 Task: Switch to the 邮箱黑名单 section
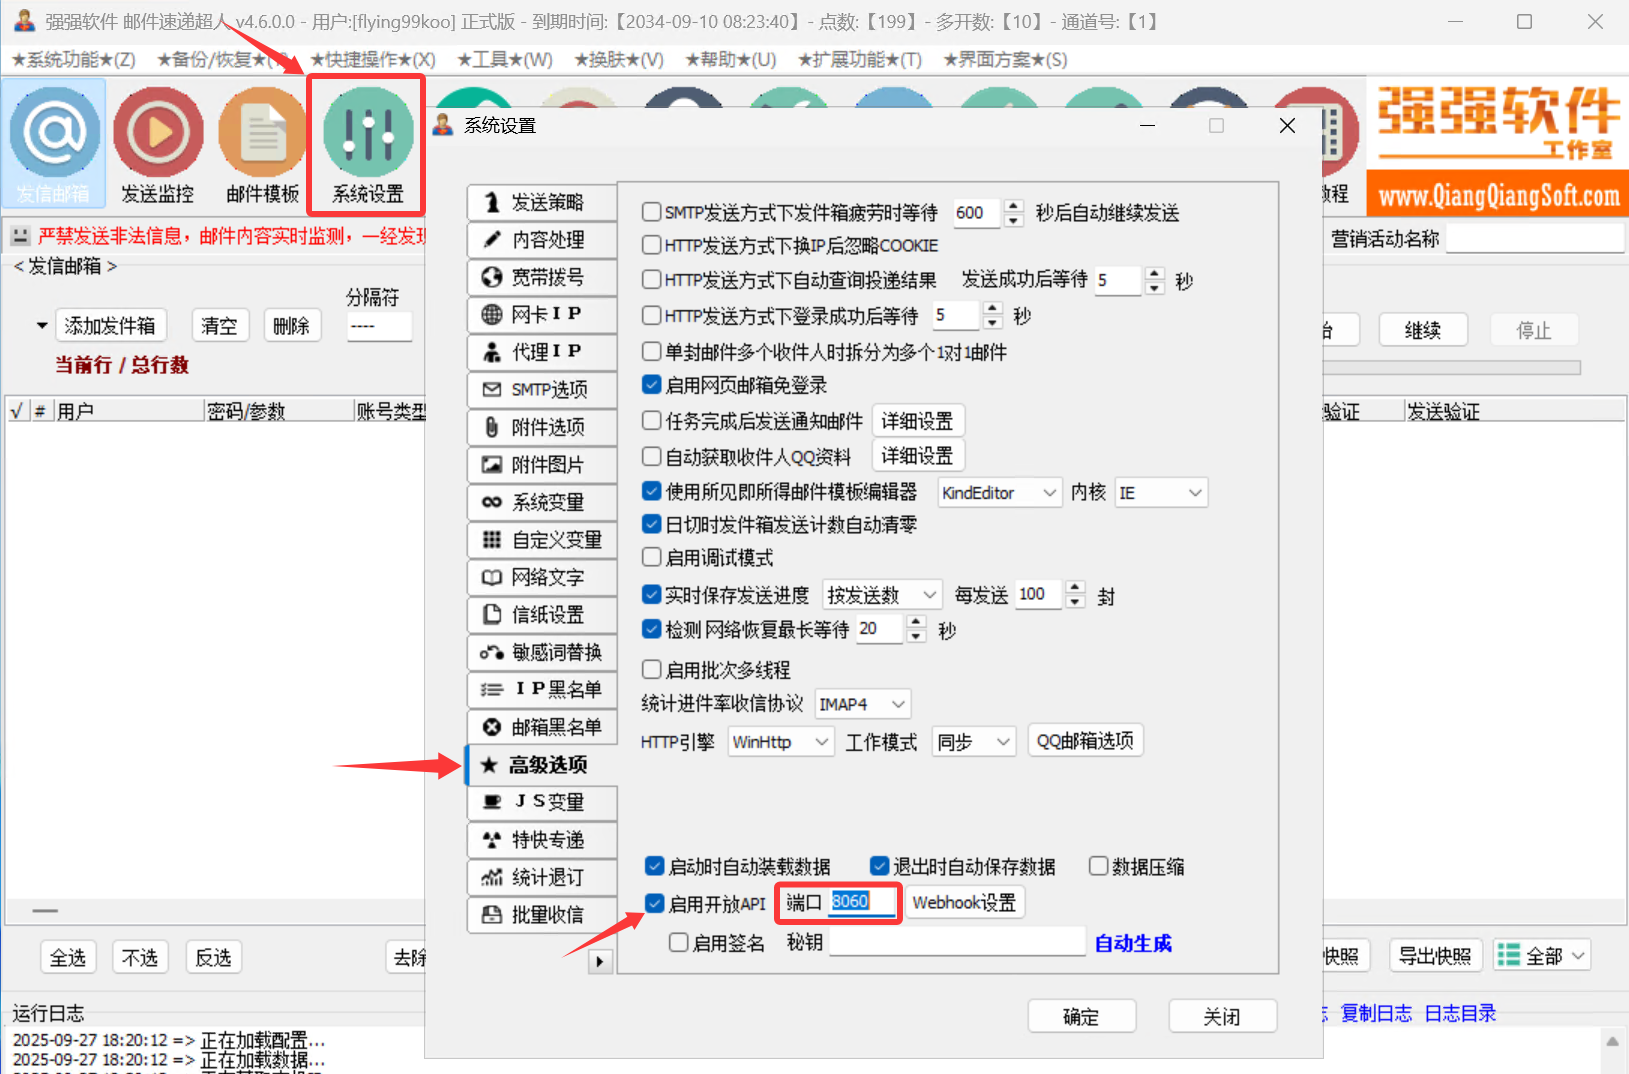click(x=542, y=727)
